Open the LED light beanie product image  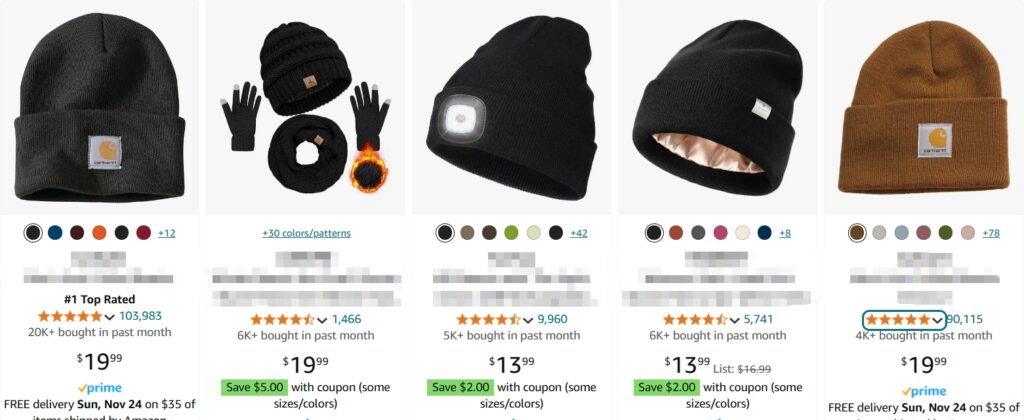511,108
